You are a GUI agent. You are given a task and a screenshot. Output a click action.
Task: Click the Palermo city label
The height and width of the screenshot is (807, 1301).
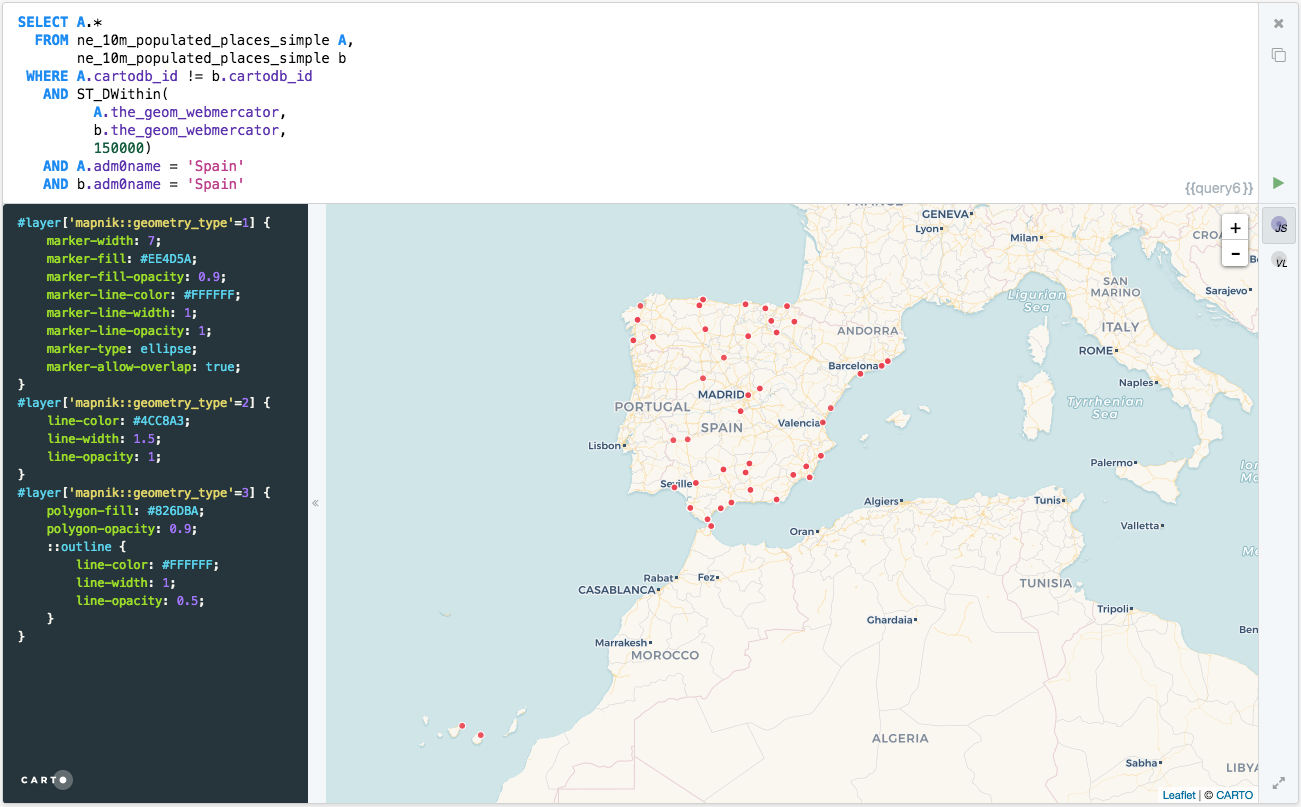point(1112,463)
